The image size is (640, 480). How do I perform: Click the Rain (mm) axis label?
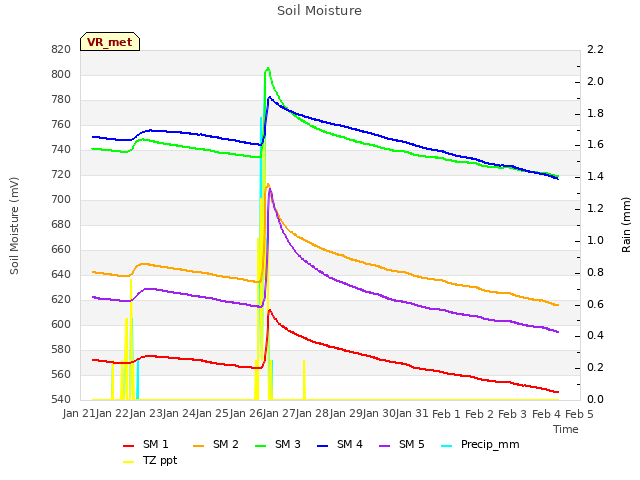tap(626, 225)
